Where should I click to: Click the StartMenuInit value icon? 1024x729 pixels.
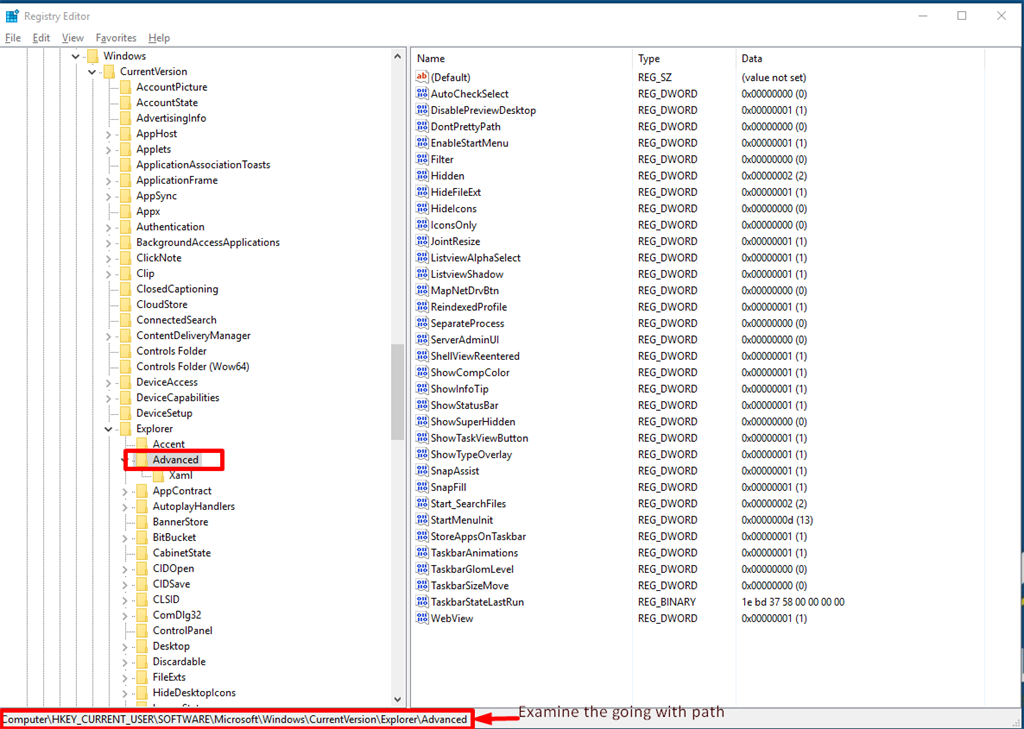point(422,520)
